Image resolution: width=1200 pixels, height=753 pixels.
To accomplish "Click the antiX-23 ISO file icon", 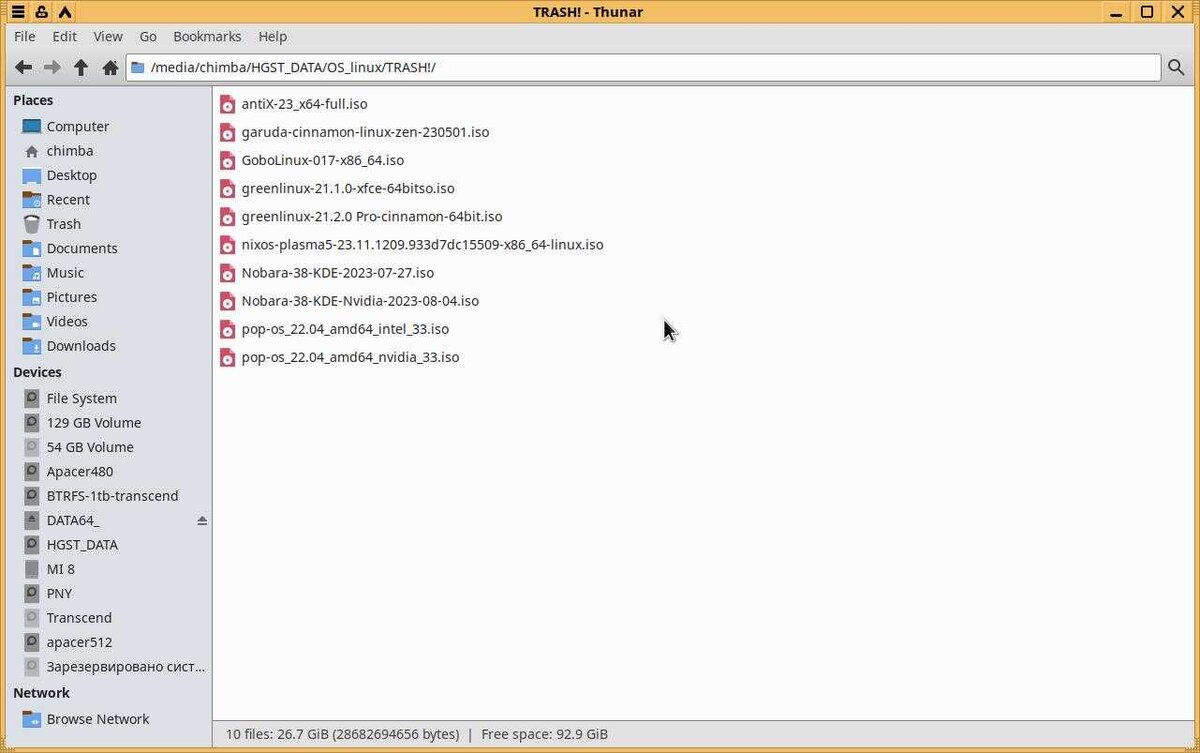I will point(227,104).
